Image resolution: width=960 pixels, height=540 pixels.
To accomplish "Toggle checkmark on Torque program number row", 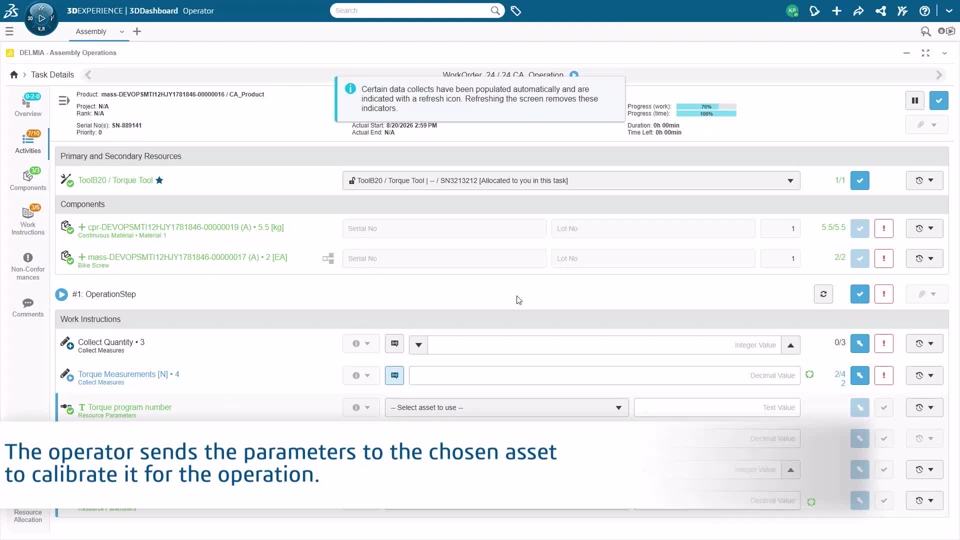I will click(x=884, y=408).
